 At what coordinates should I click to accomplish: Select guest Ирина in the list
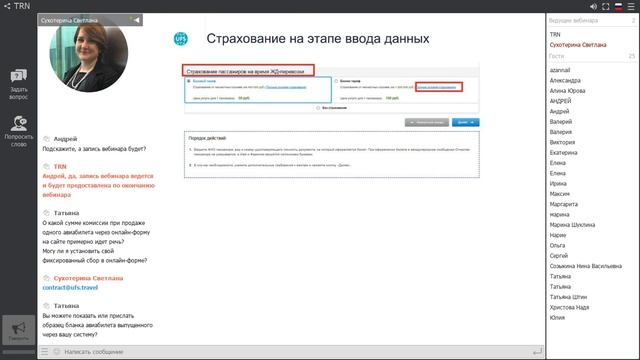click(x=558, y=183)
